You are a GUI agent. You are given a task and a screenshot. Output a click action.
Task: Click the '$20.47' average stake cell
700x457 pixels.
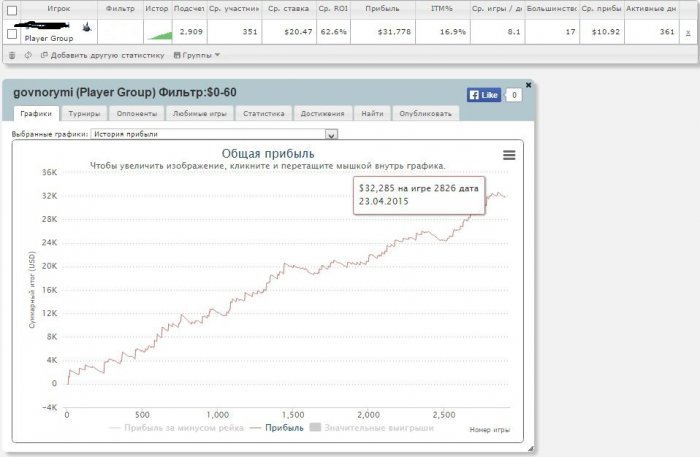(298, 32)
